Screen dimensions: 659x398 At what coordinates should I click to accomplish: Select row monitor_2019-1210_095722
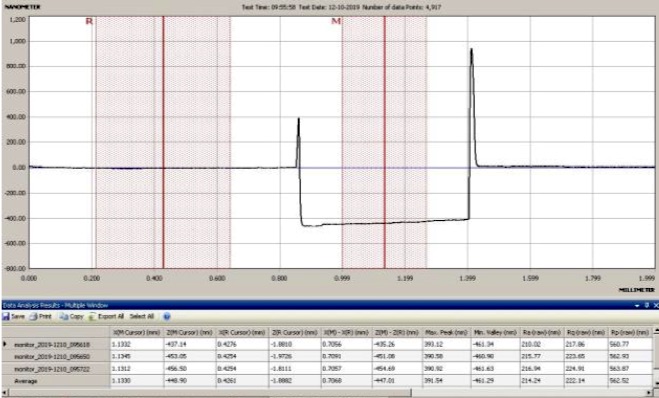tap(55, 369)
